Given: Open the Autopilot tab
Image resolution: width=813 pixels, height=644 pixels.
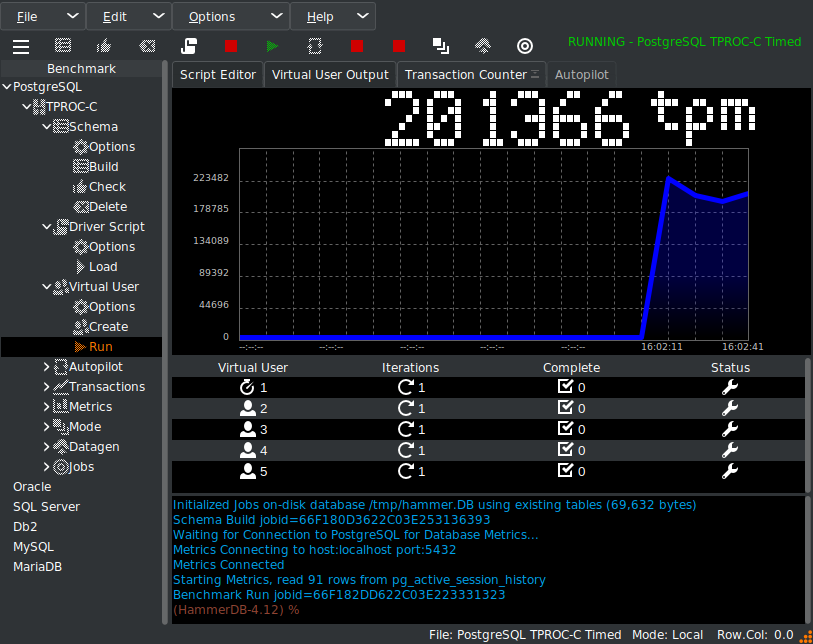Looking at the screenshot, I should (581, 75).
